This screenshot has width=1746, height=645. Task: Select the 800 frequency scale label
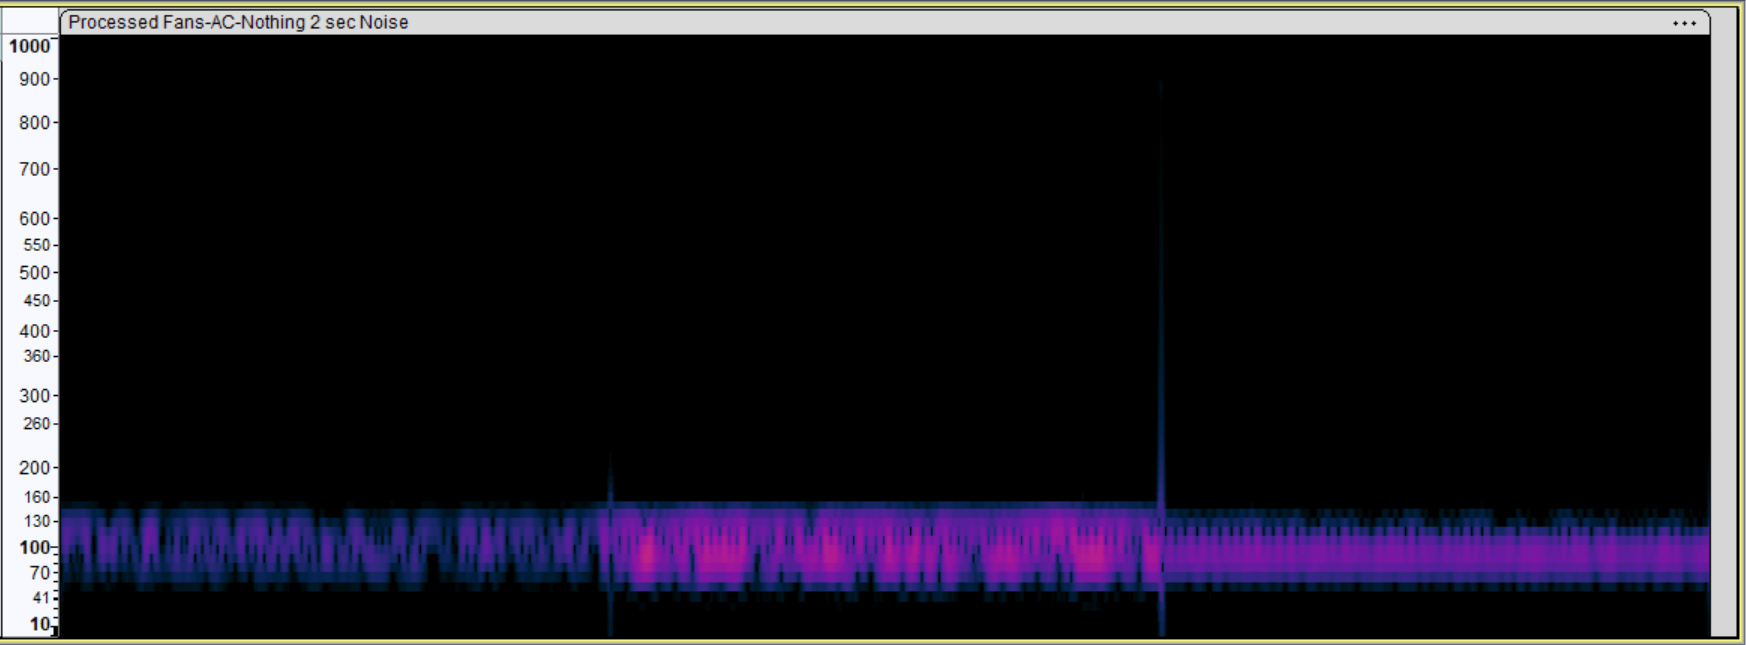[x=34, y=123]
